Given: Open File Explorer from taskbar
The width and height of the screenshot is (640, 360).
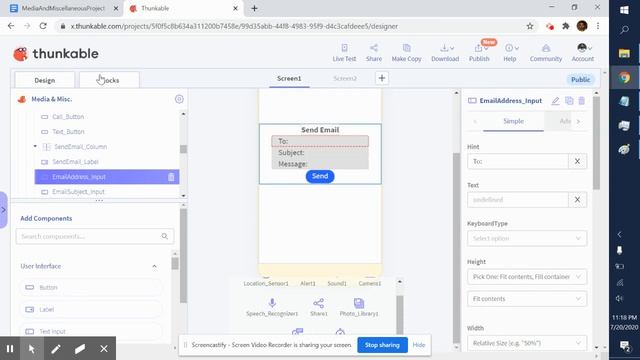Looking at the screenshot, I should pos(624,53).
